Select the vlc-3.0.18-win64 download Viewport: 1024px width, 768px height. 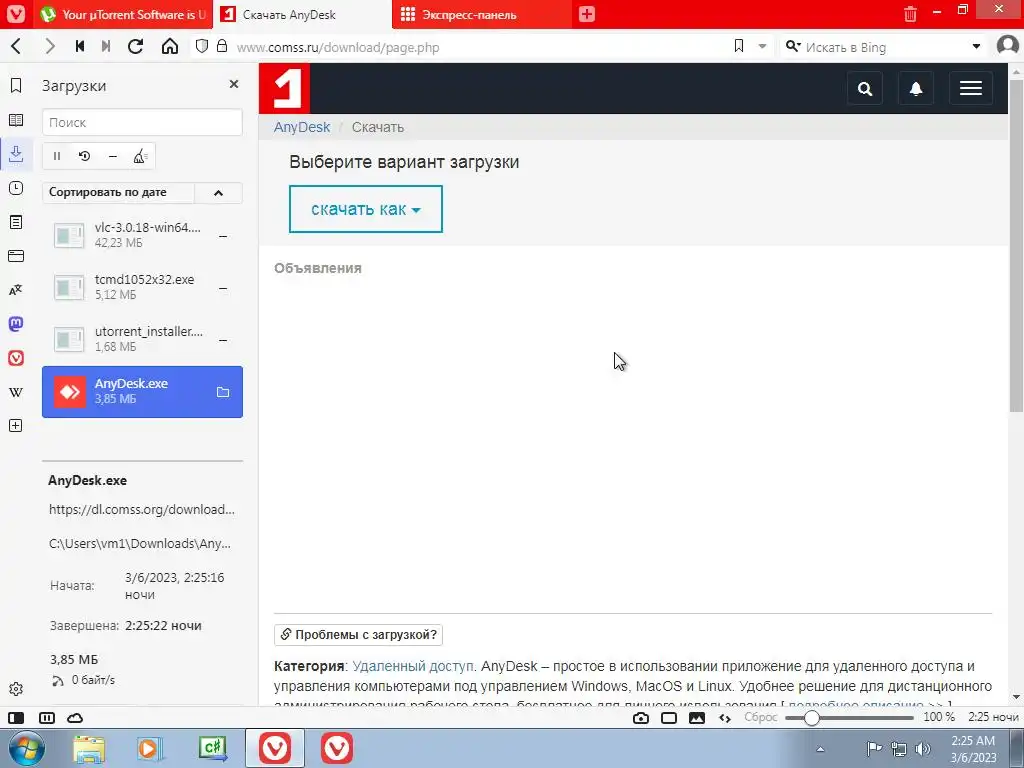point(142,234)
